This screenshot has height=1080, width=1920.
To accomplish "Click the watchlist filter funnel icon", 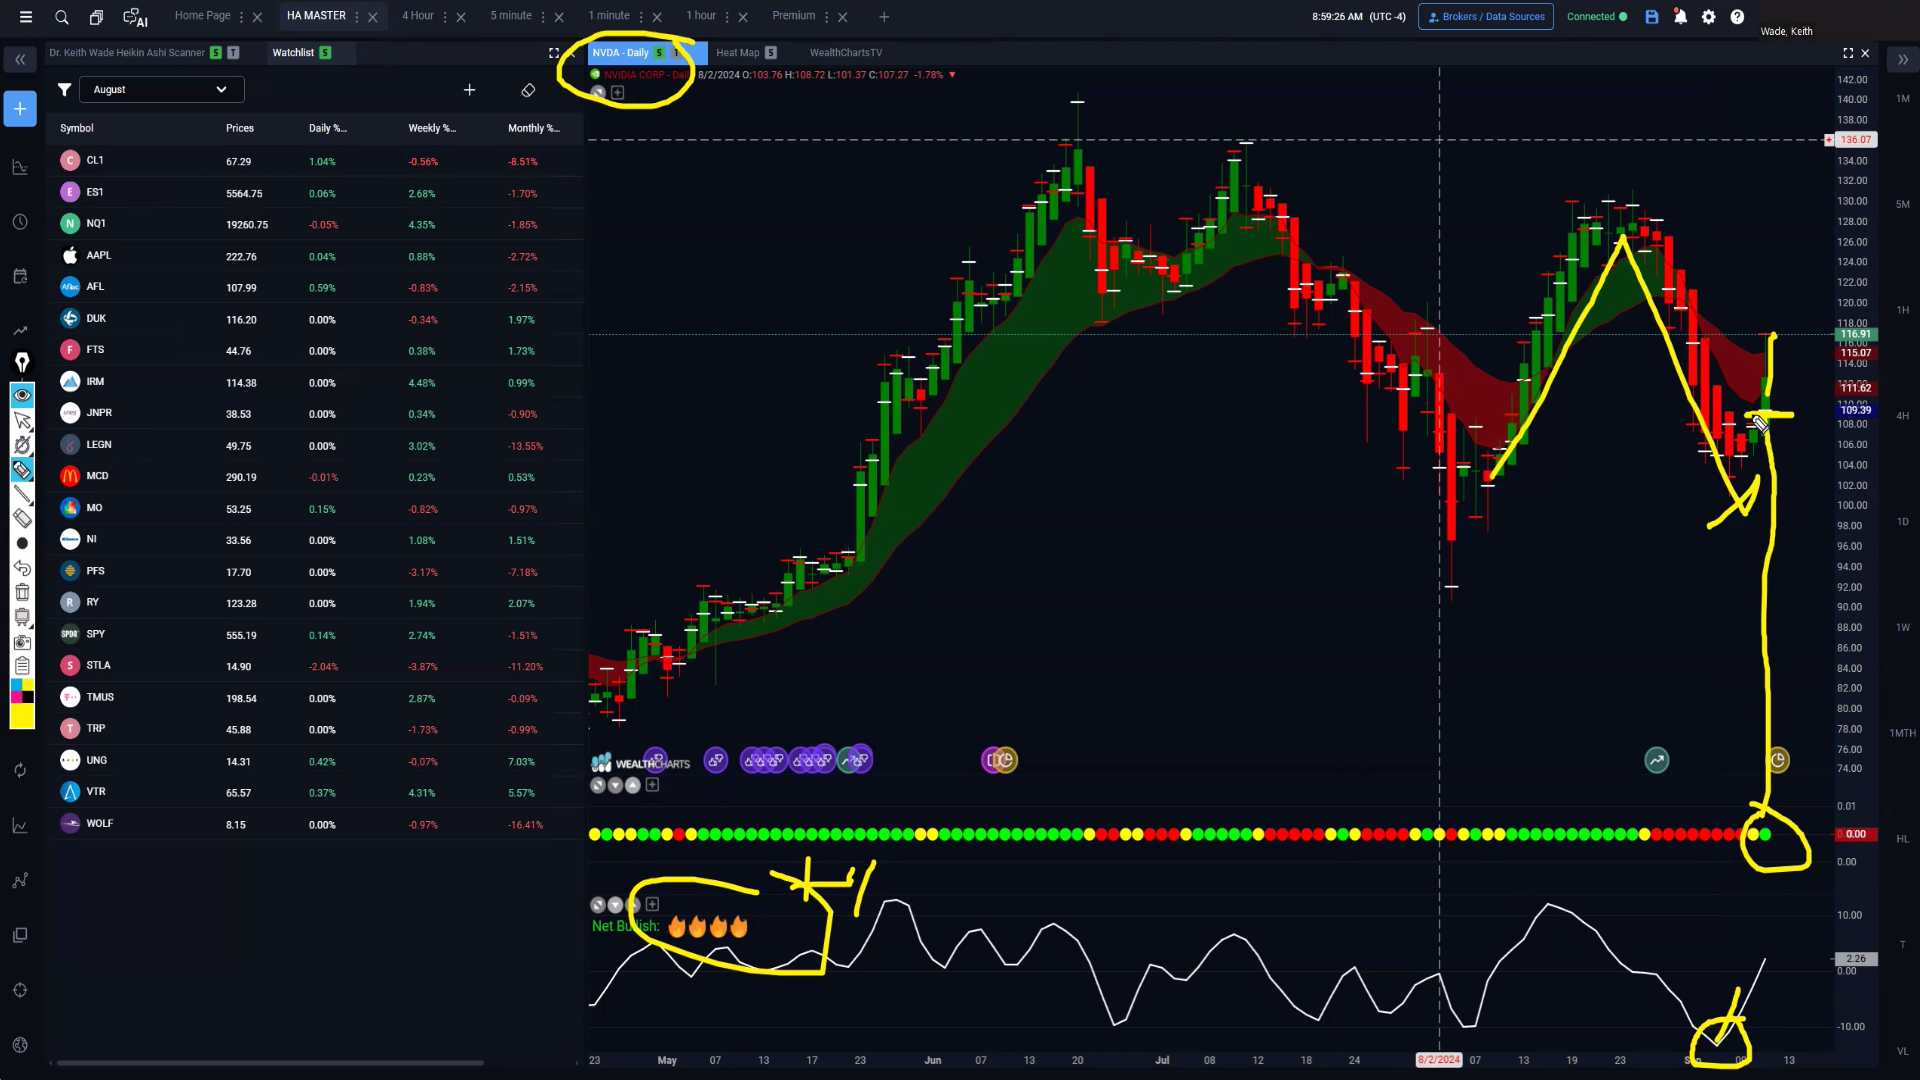I will pos(64,90).
